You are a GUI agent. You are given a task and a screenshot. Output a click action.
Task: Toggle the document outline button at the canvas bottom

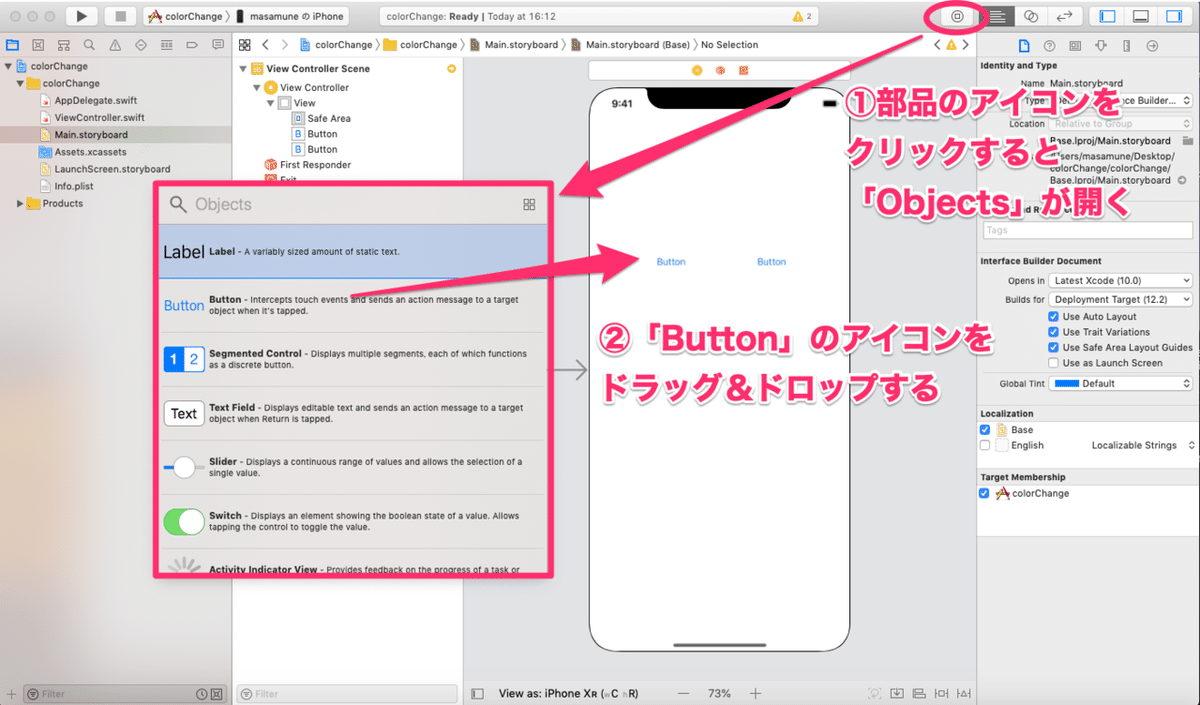coord(478,693)
